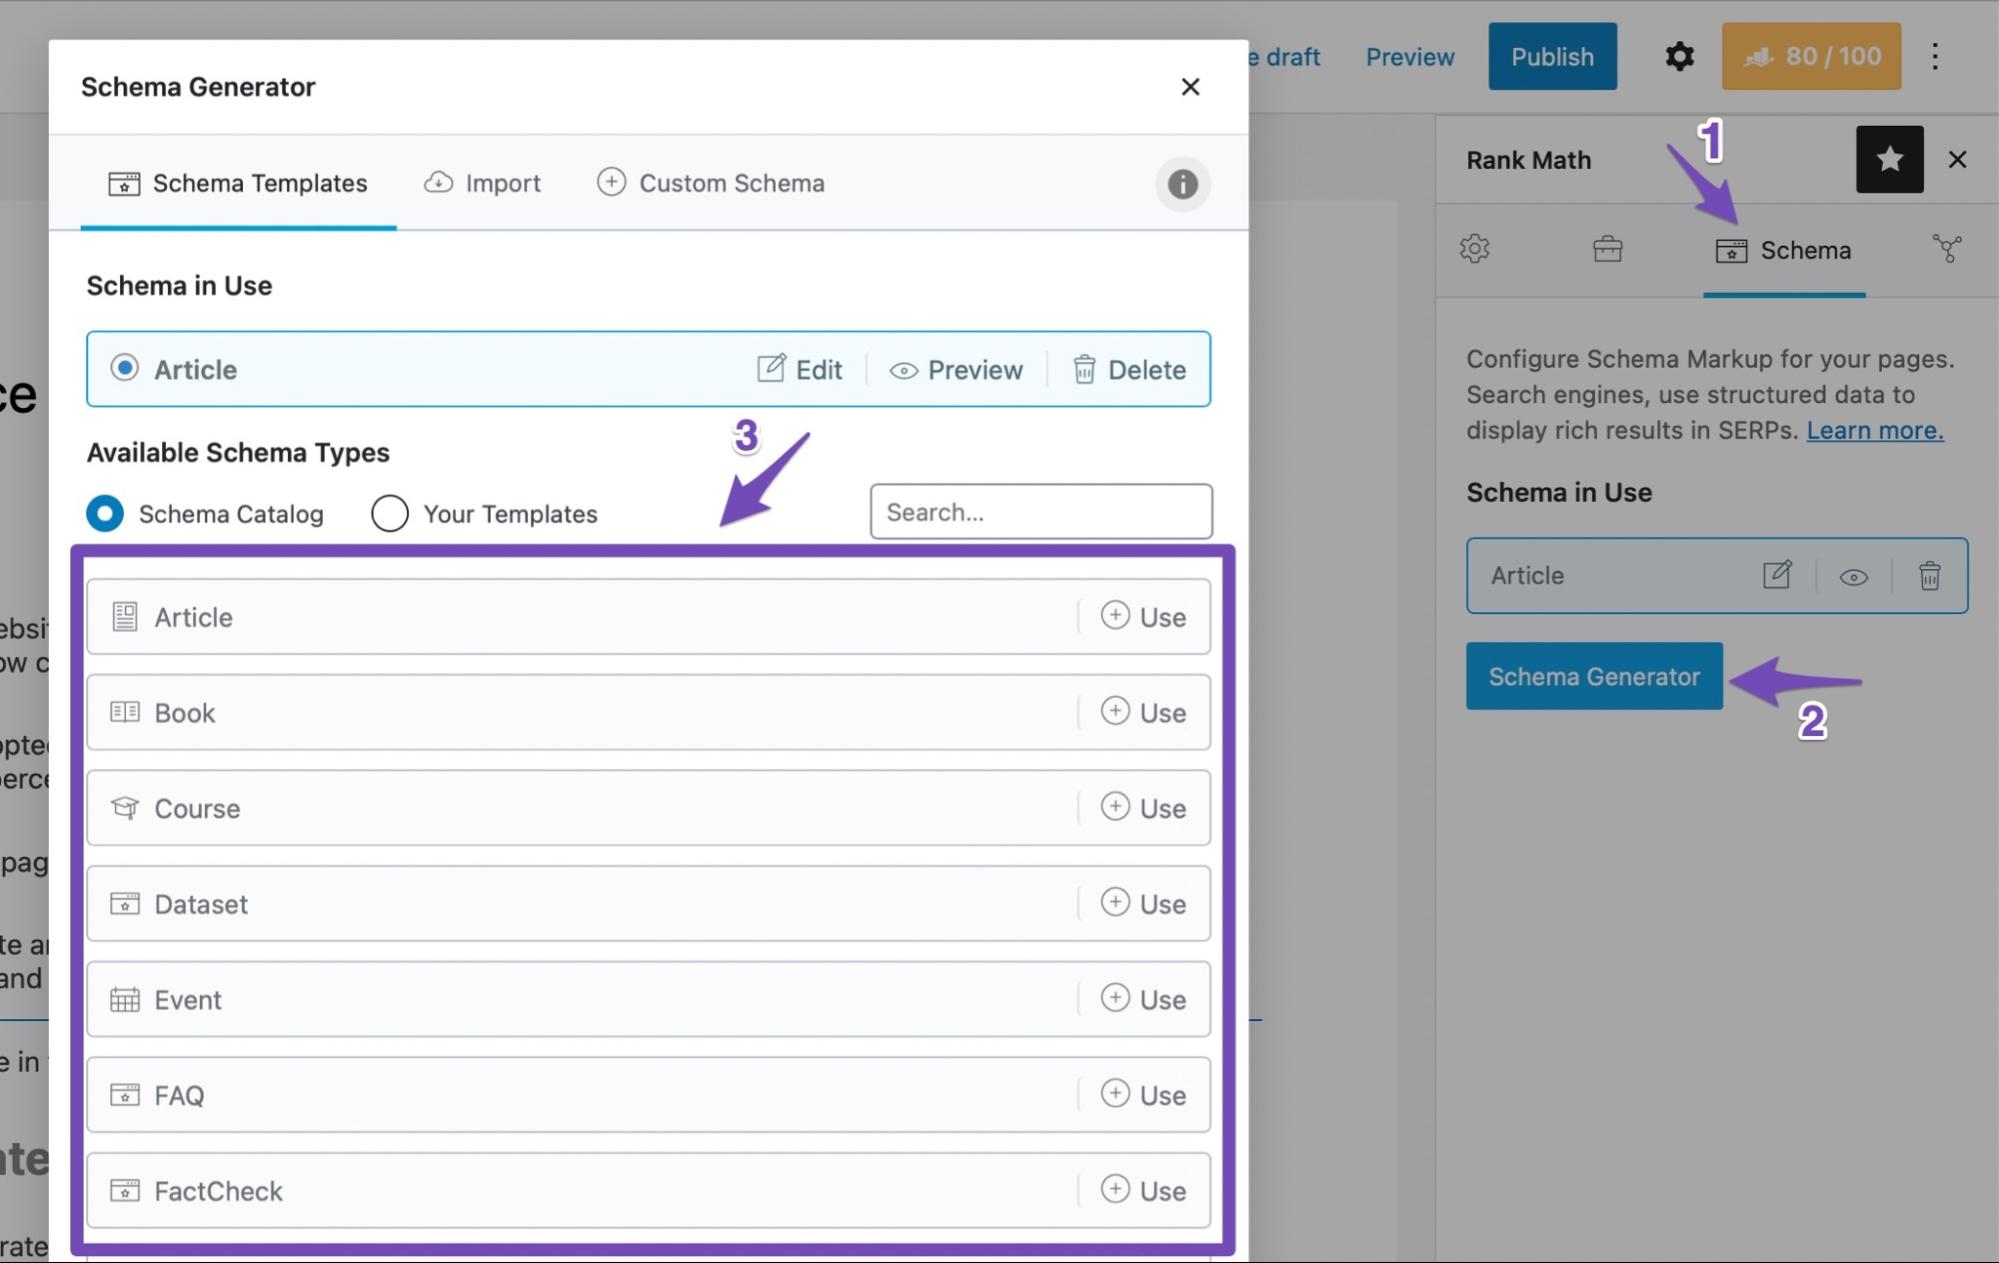
Task: Open the Social share tab in Rank Math
Action: (1947, 250)
